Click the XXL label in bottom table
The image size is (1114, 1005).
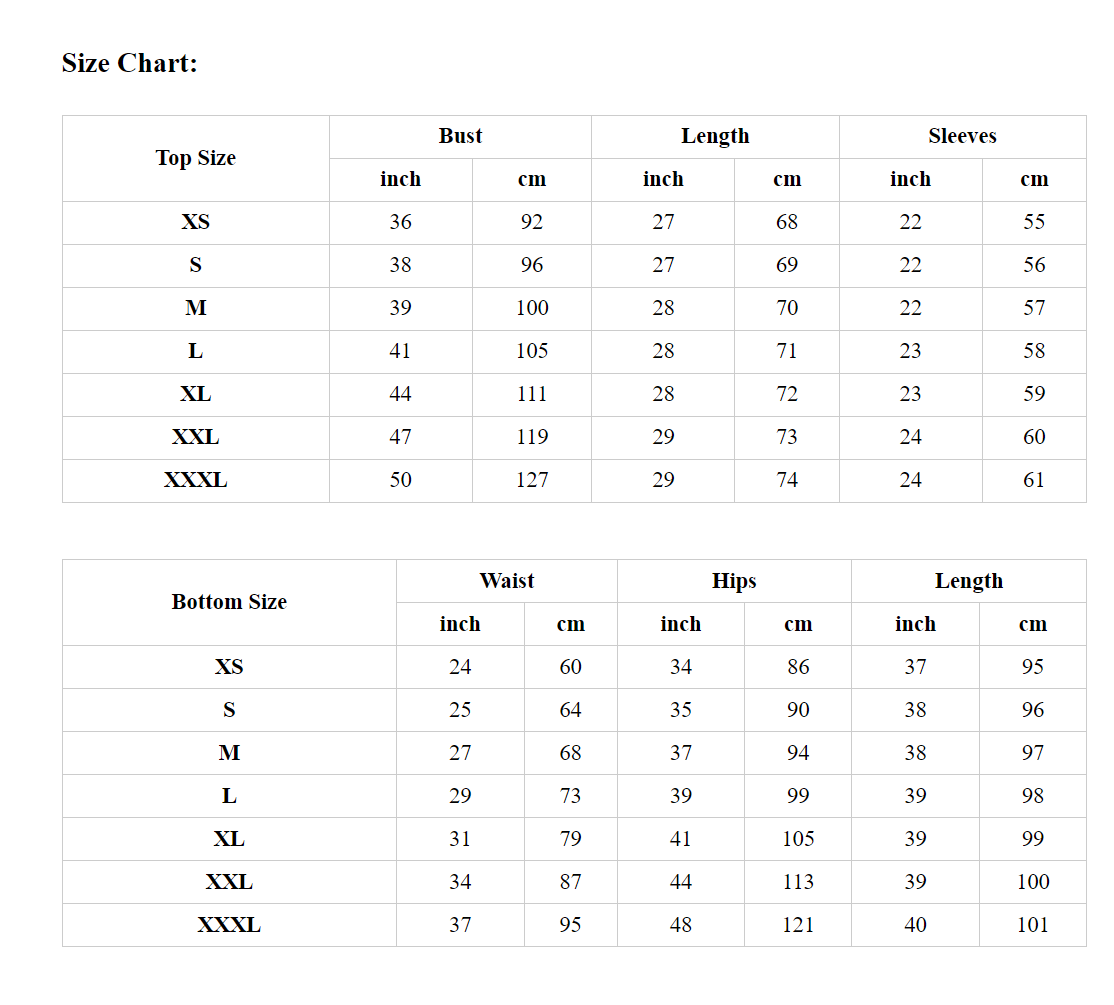tap(229, 882)
